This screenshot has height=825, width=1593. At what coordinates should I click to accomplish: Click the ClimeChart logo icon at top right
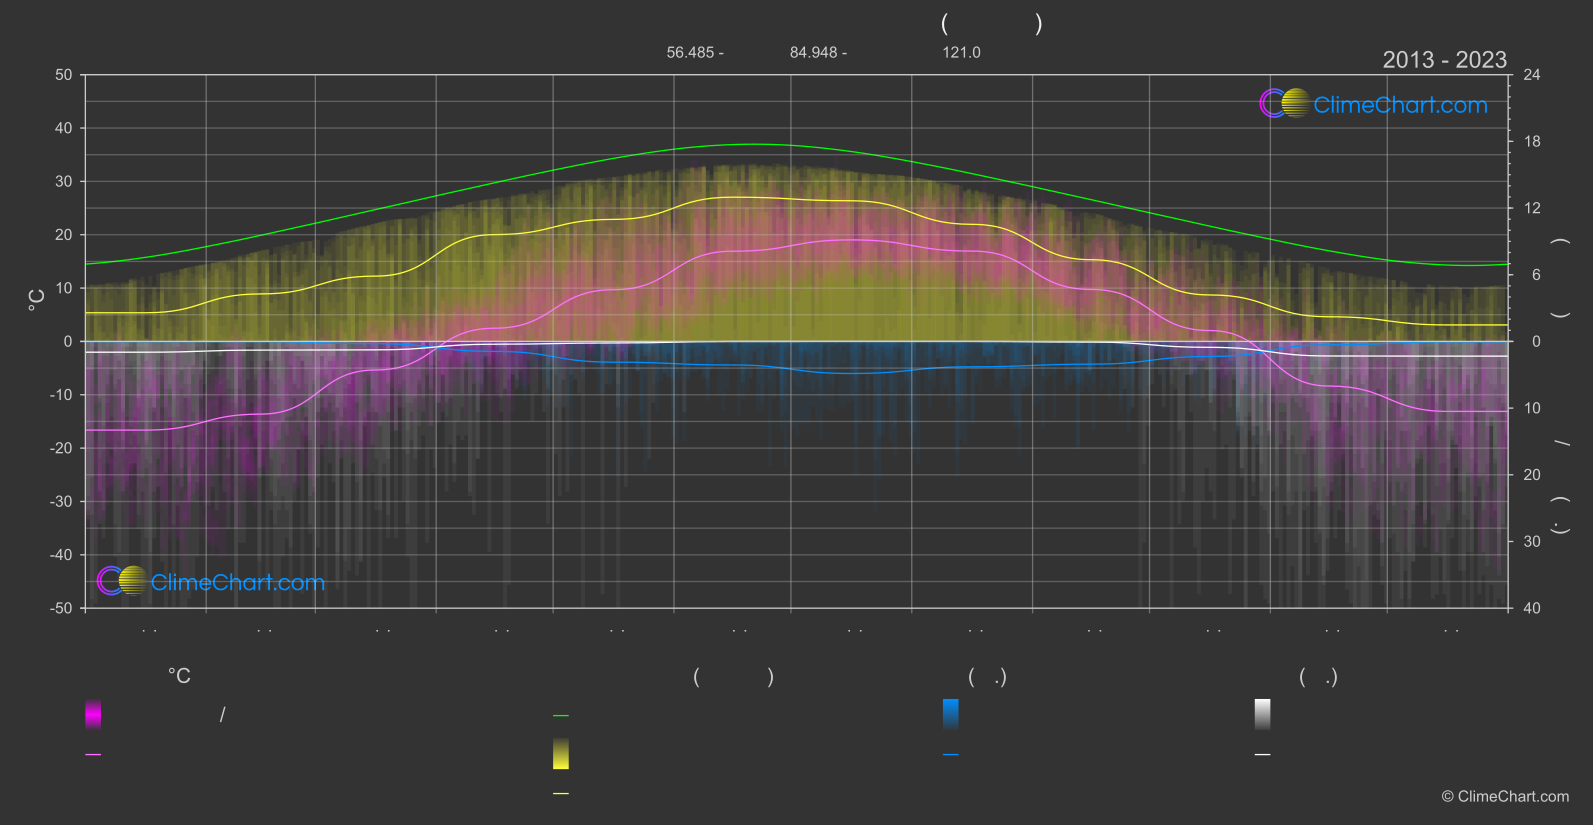[1284, 103]
